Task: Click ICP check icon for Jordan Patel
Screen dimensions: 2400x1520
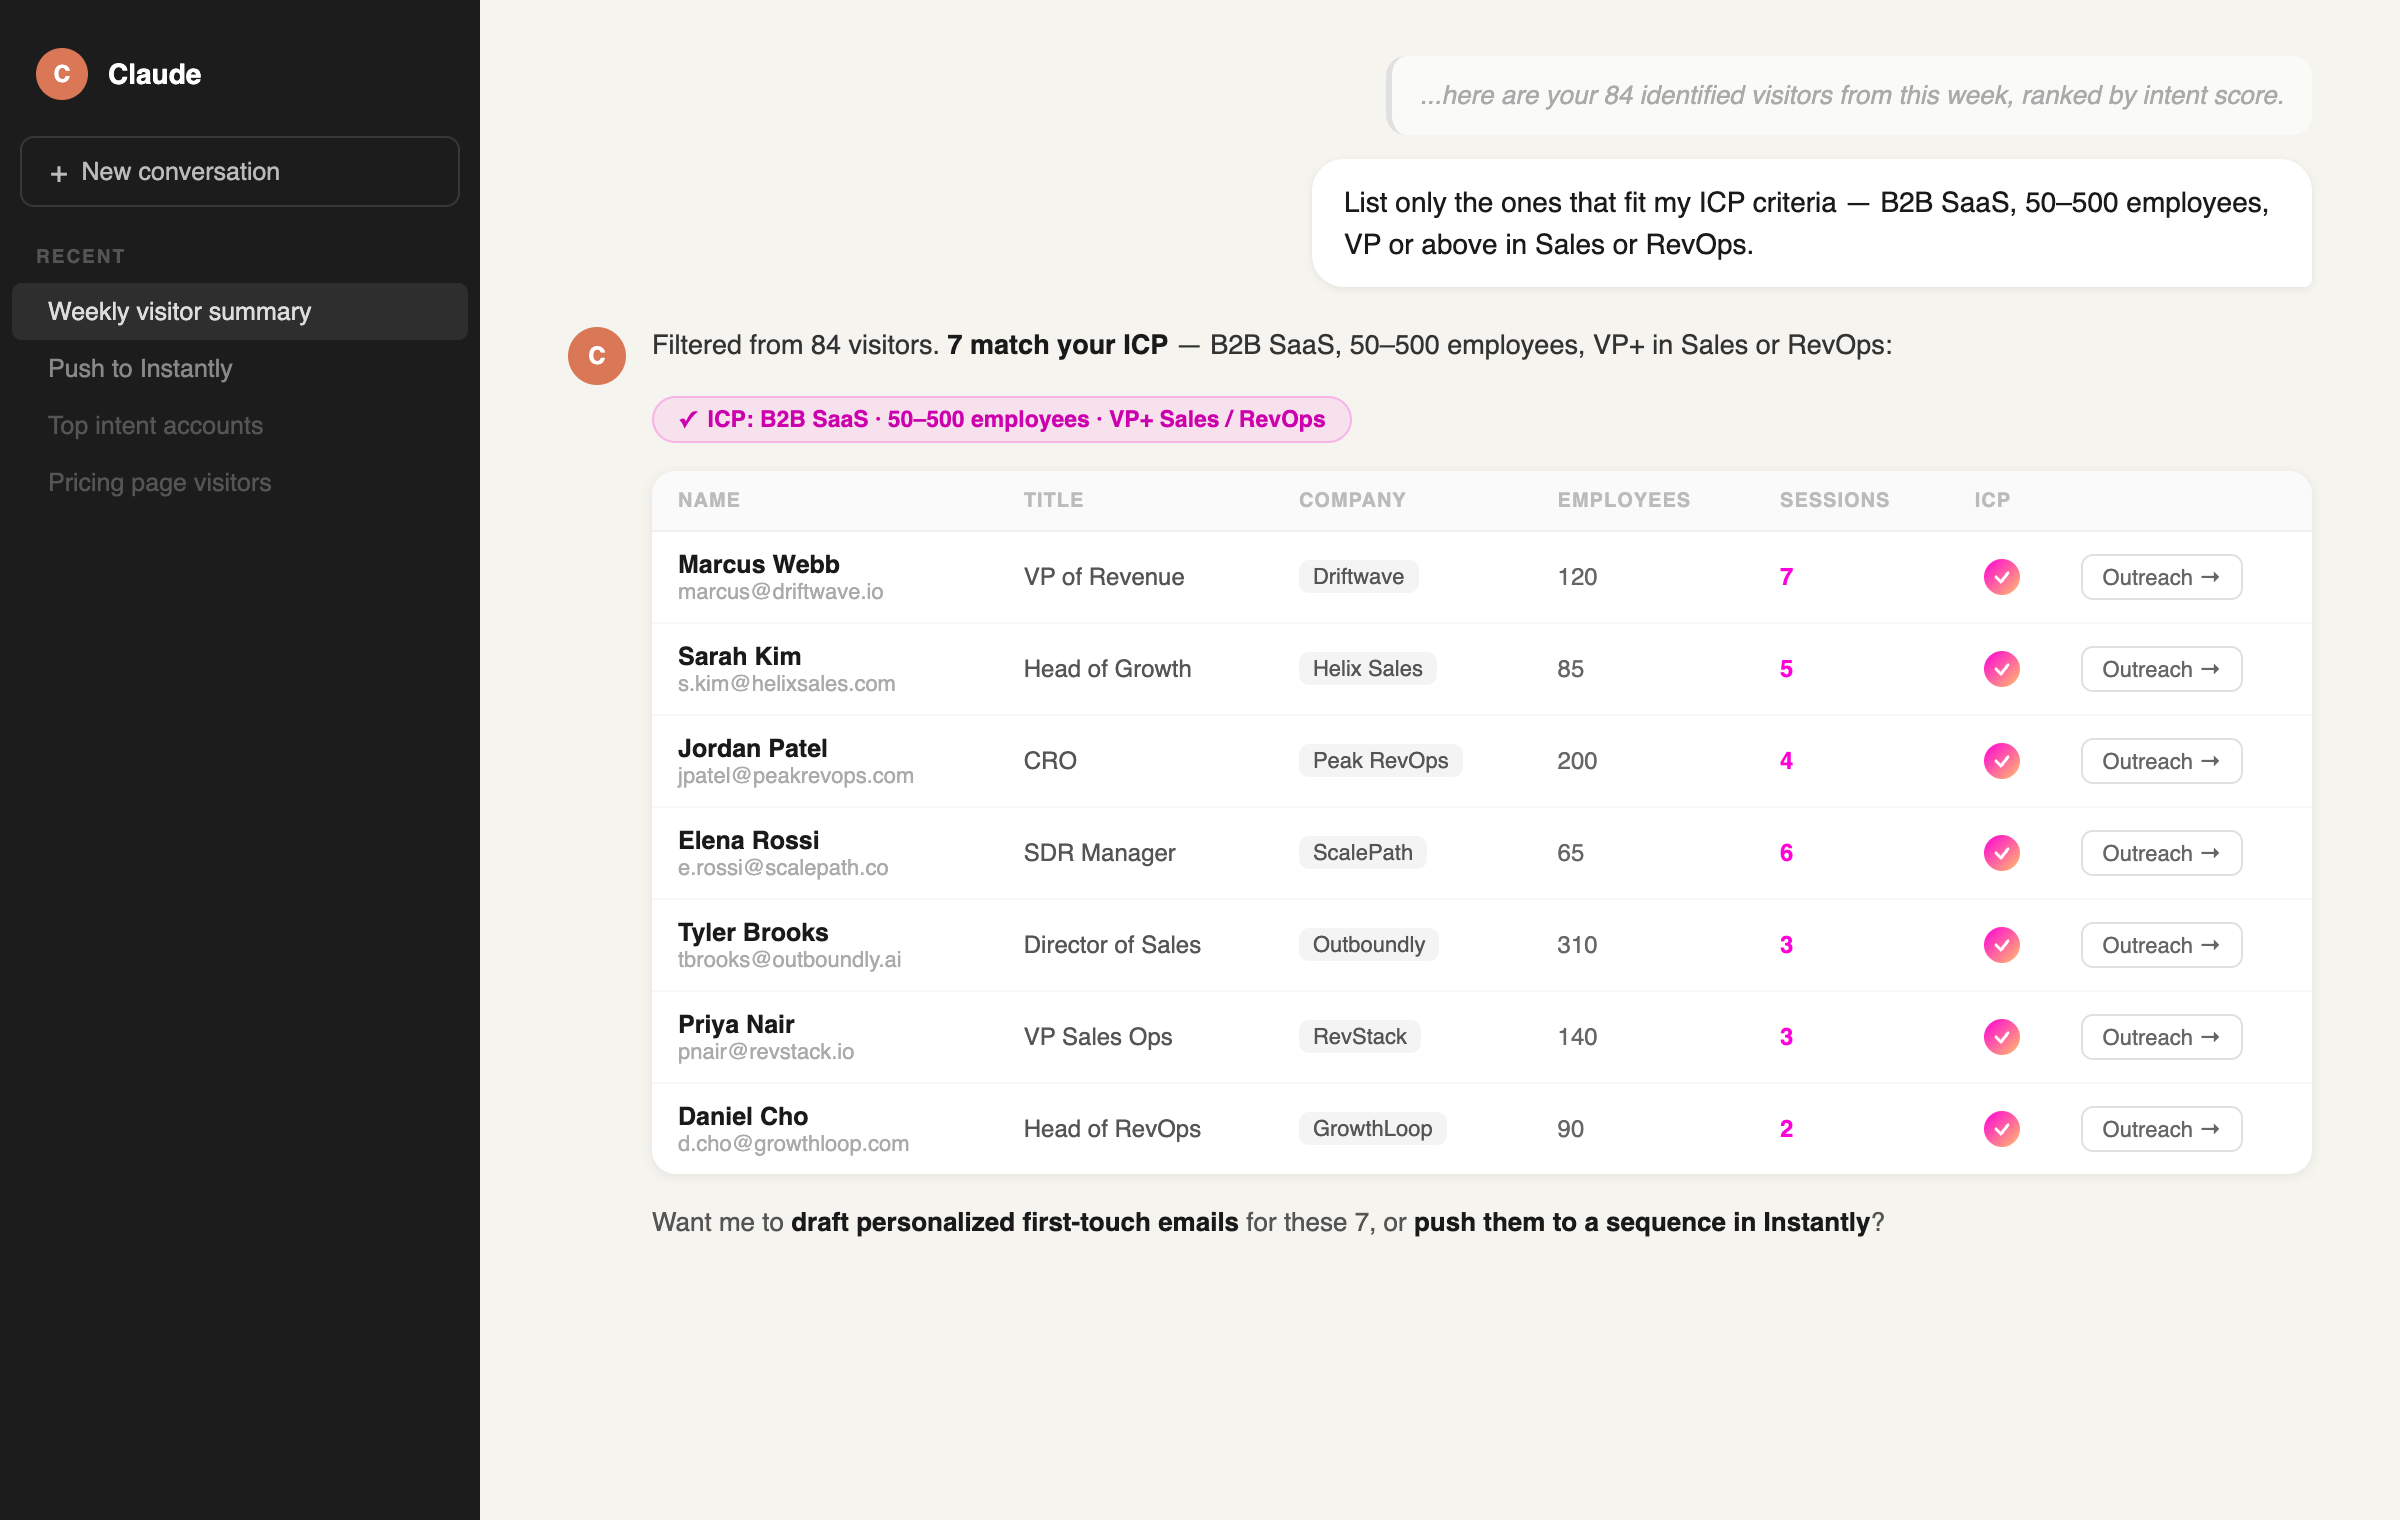Action: (x=2002, y=761)
